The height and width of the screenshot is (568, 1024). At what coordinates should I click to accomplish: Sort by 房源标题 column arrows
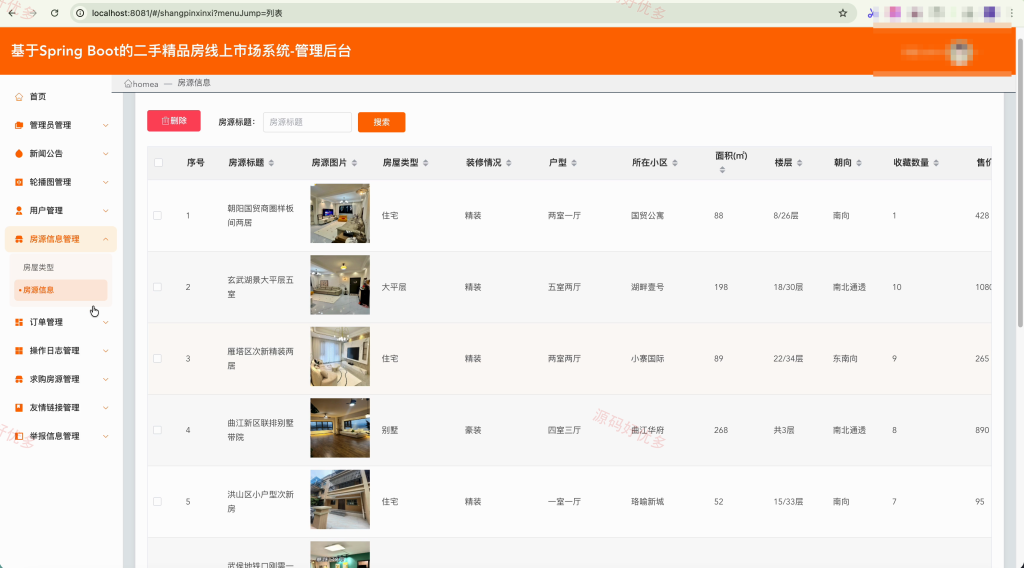[271, 163]
